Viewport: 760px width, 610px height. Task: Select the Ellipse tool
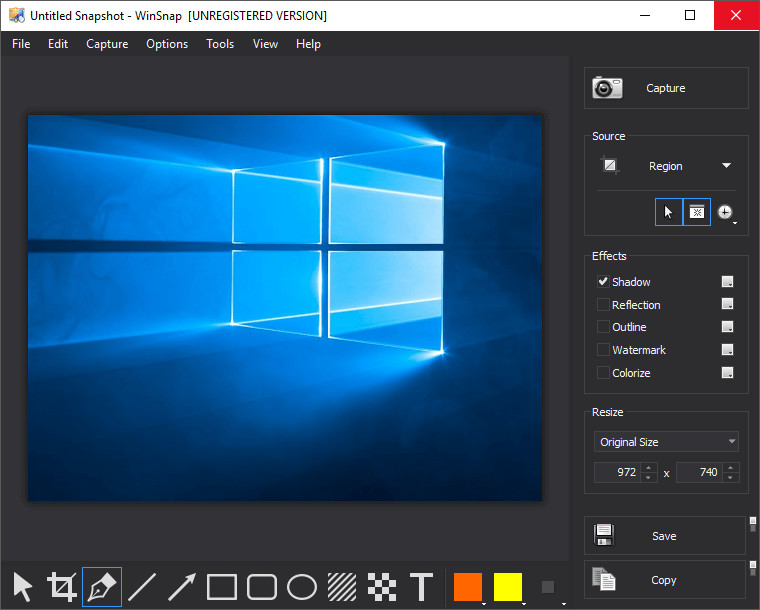tap(302, 587)
